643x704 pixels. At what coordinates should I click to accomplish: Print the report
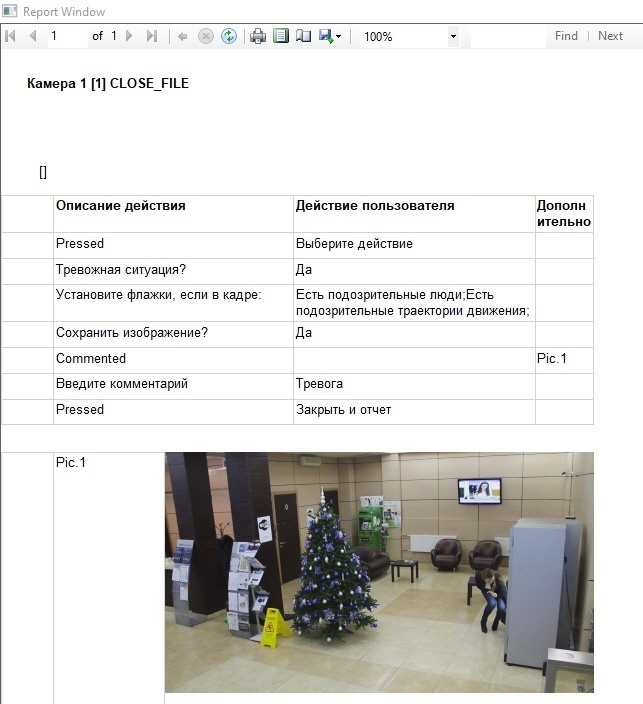coord(258,36)
